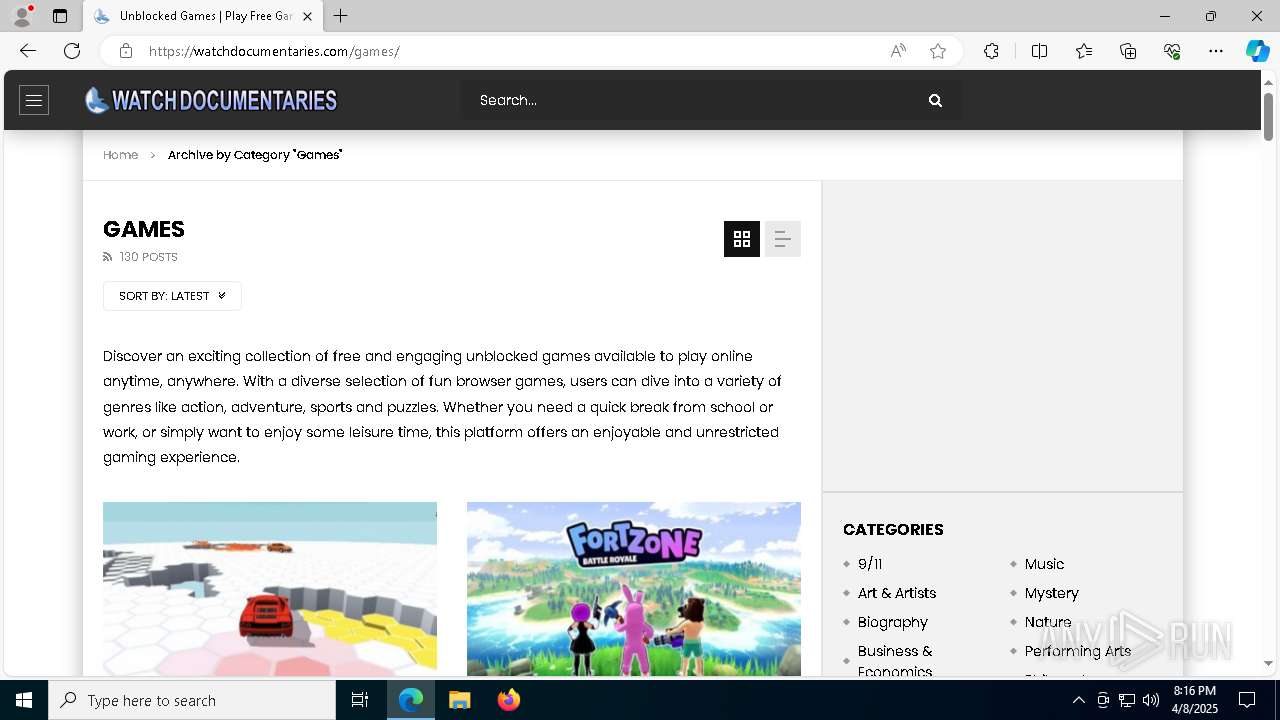1280x720 pixels.
Task: Refresh the current page
Action: click(x=72, y=51)
